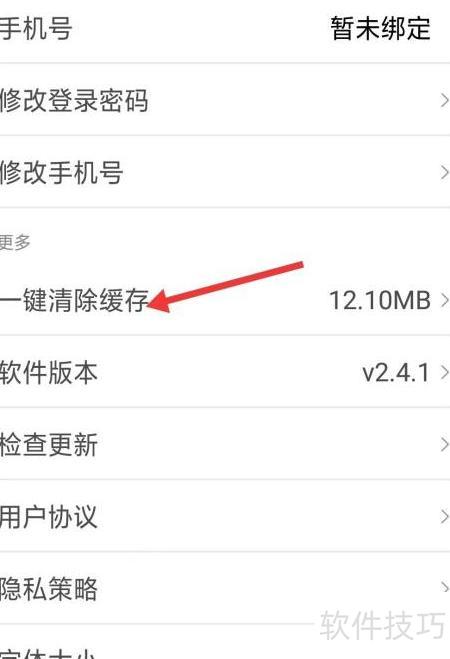Tap chevron on 隐私策略 row
This screenshot has width=450, height=659.
point(444,587)
